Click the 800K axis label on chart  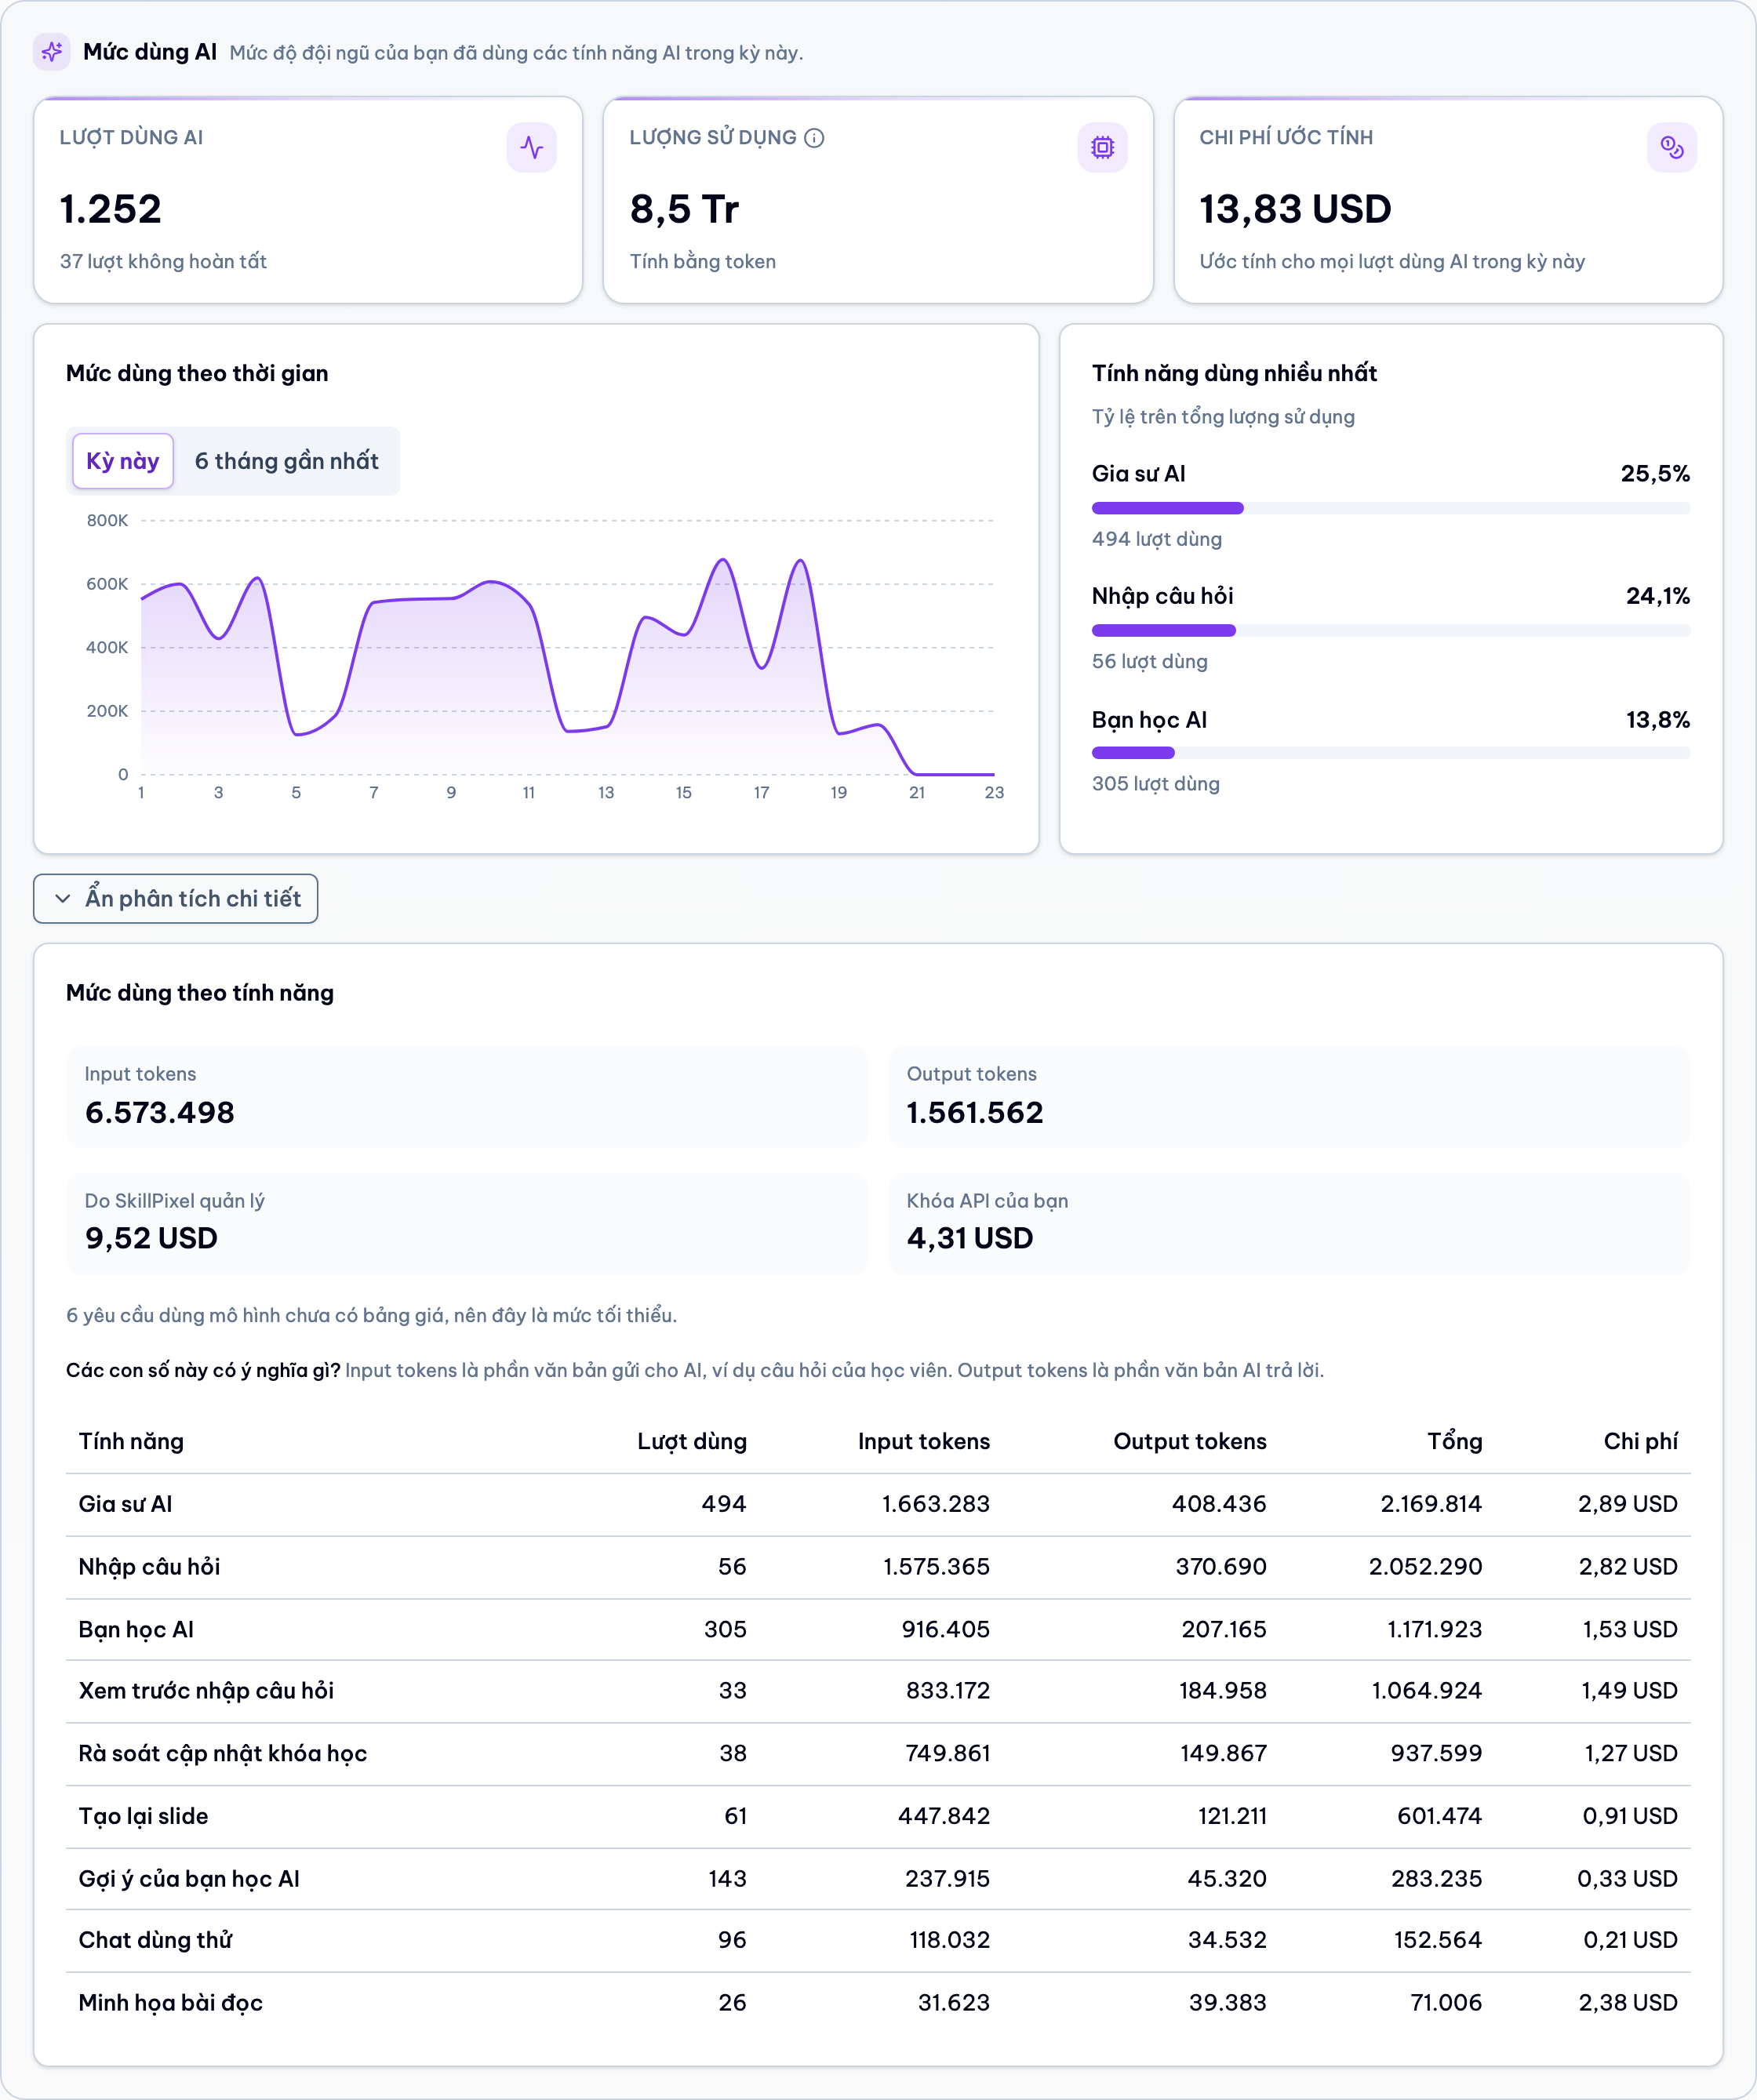coord(107,520)
